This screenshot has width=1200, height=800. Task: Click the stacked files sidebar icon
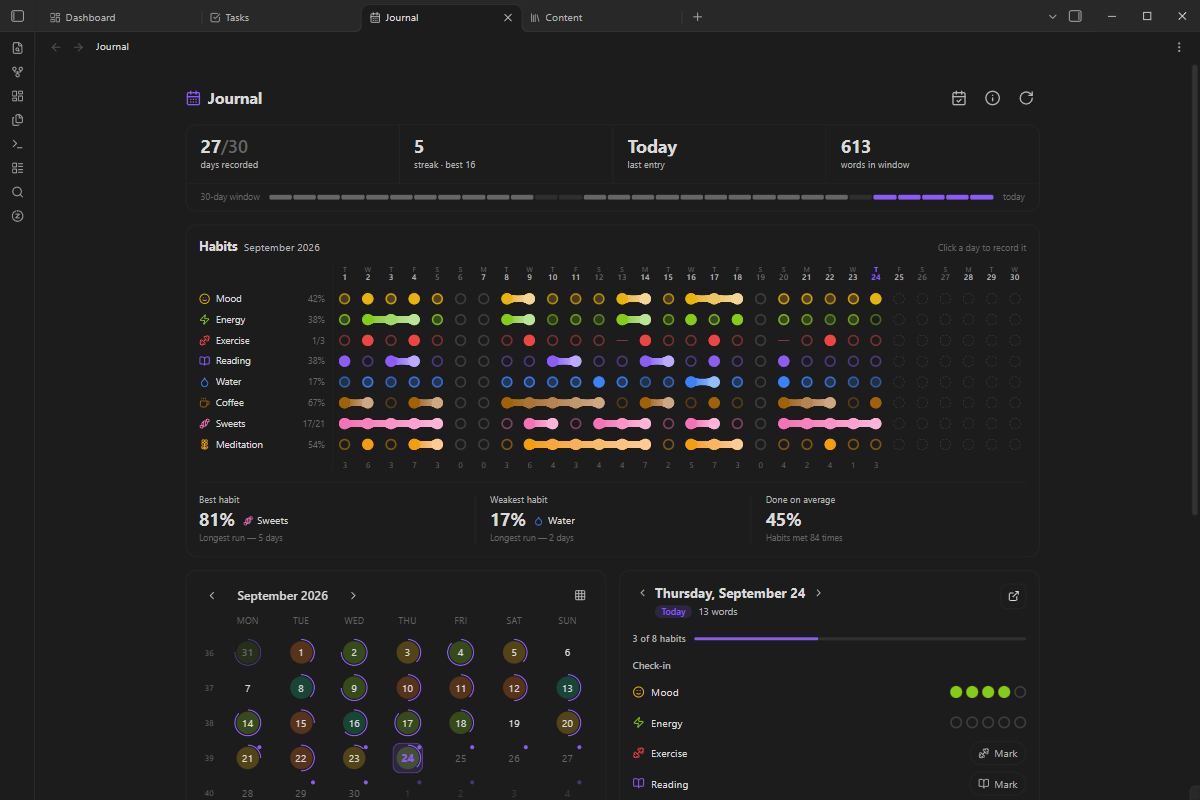click(17, 120)
